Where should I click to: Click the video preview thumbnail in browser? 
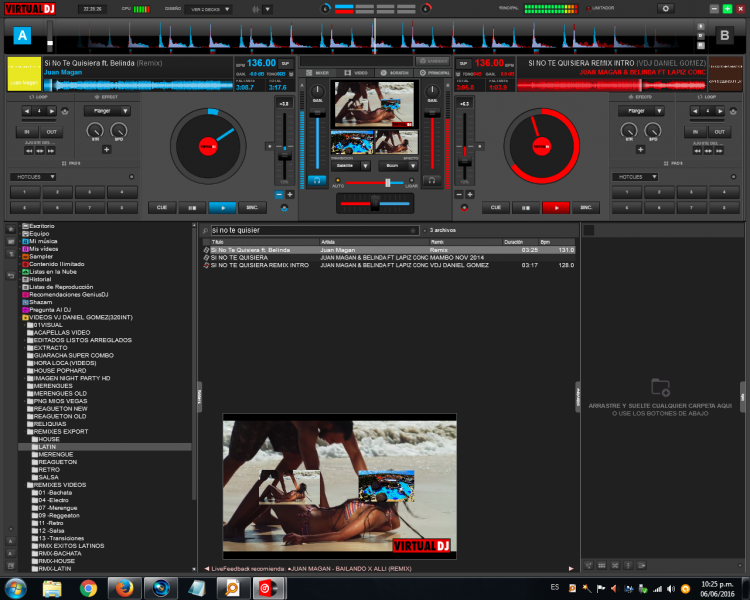(x=340, y=487)
